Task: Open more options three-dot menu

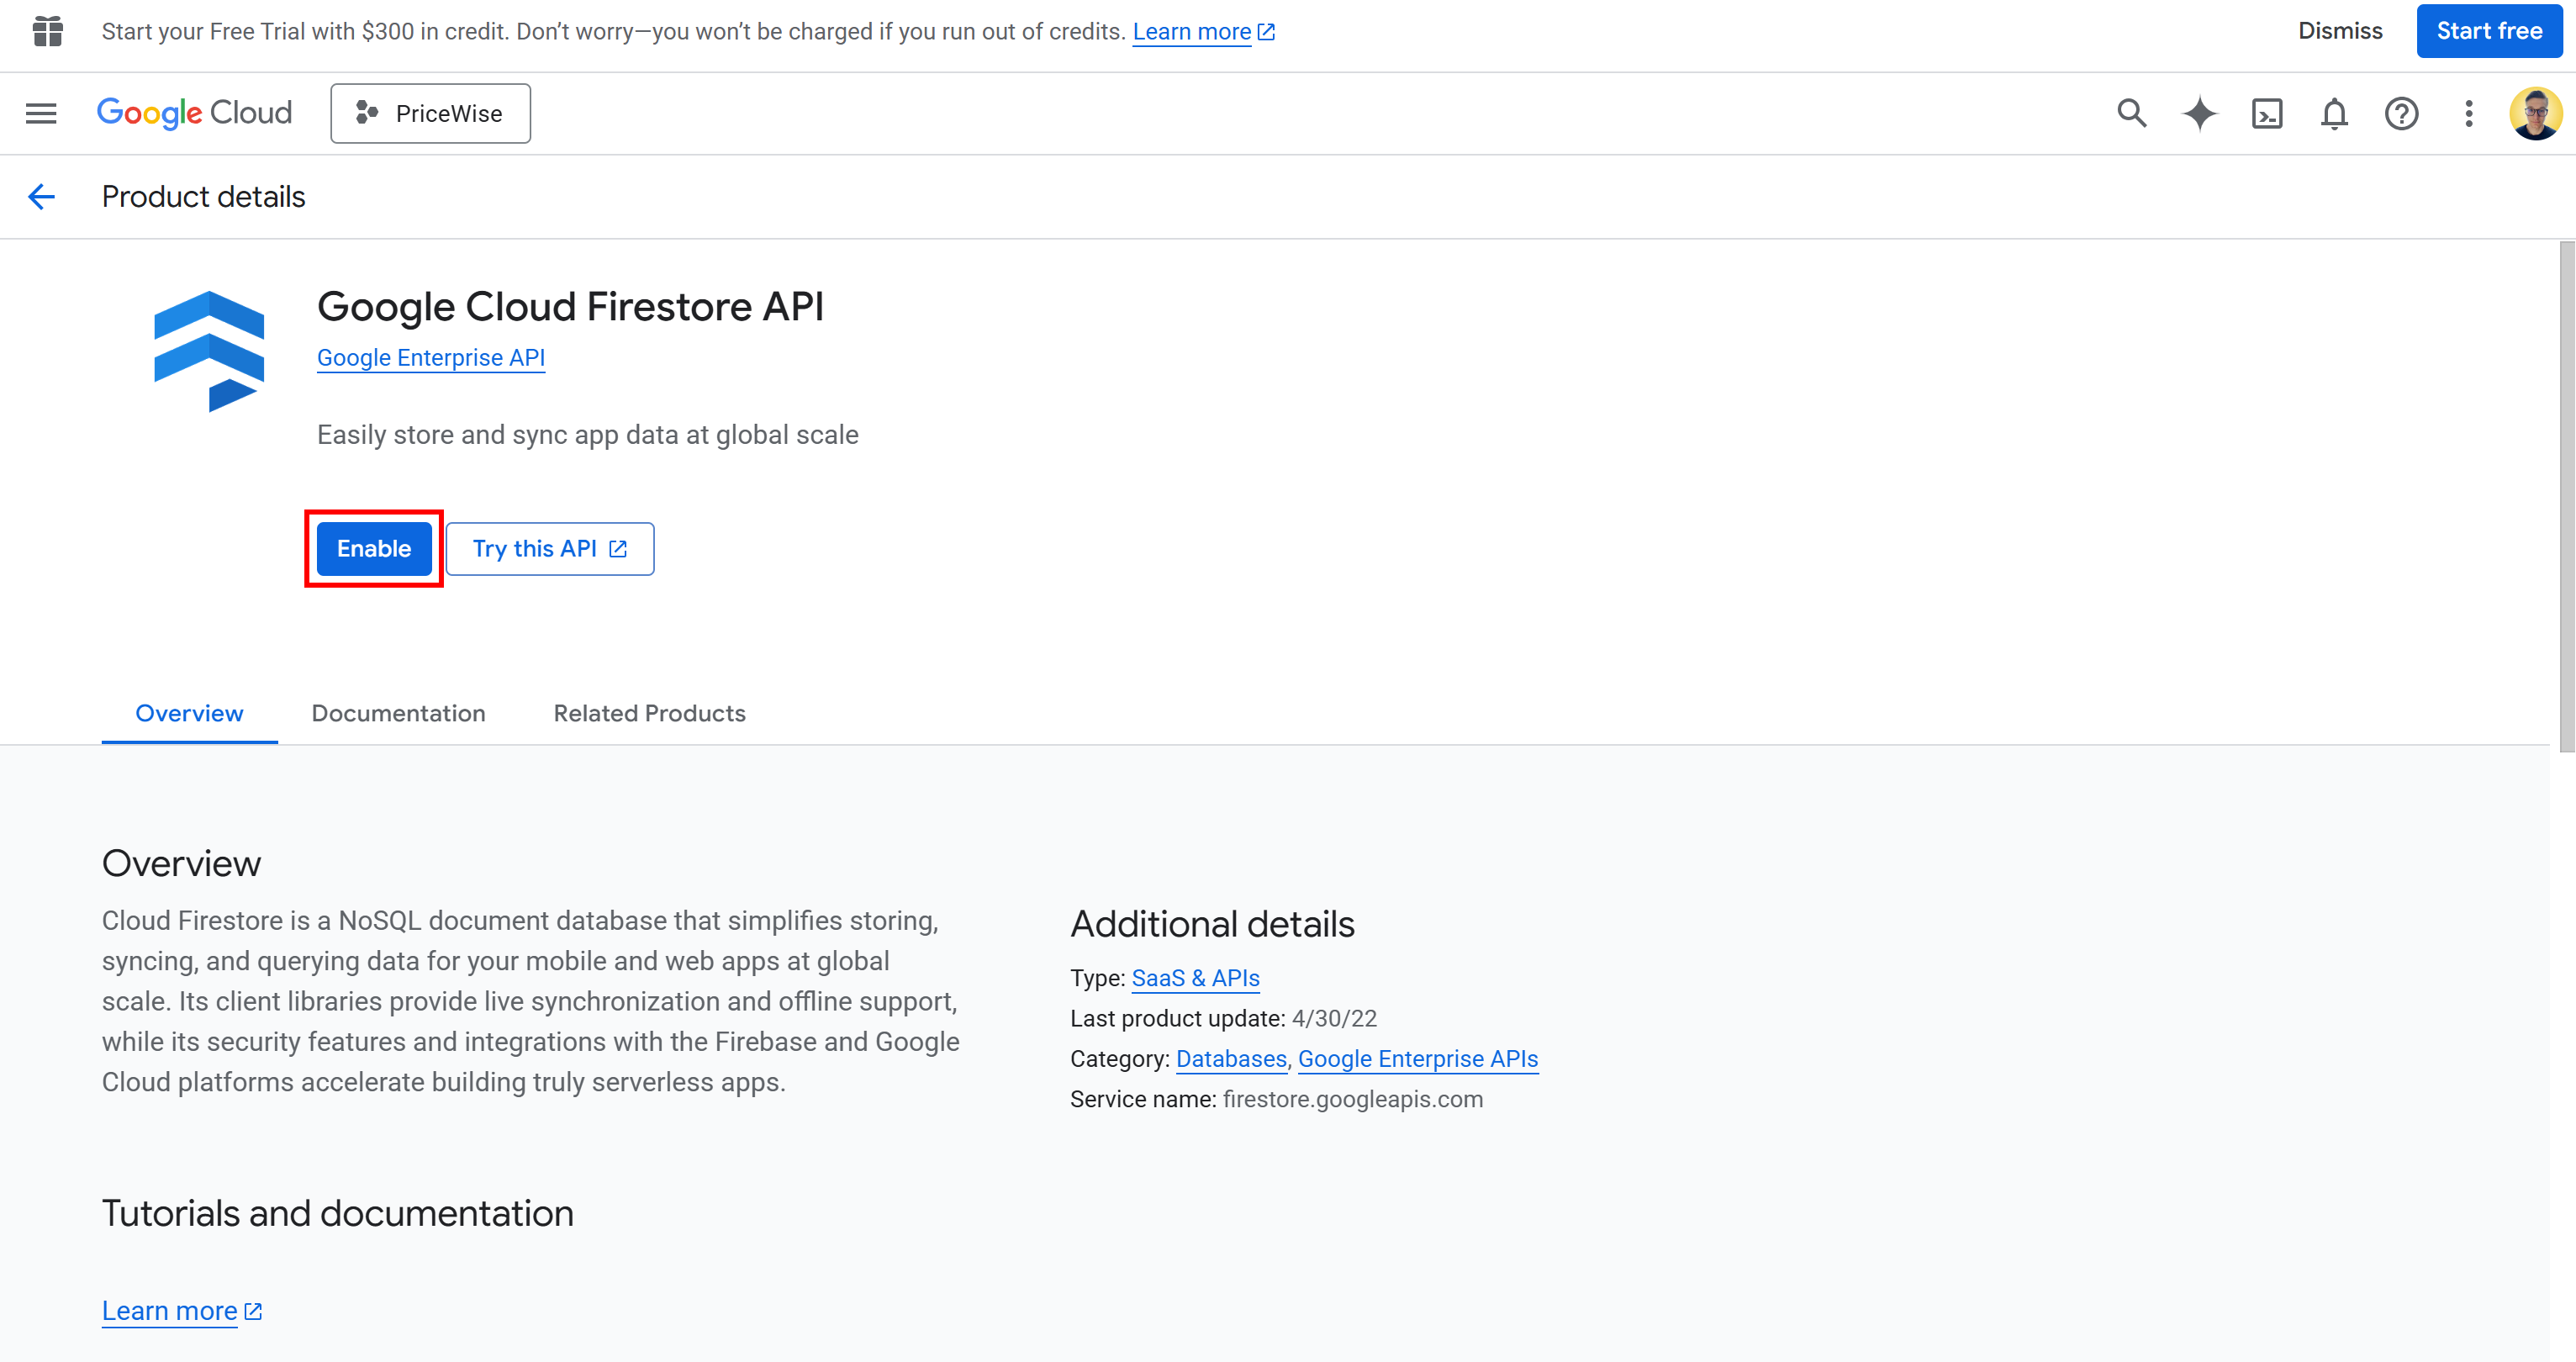Action: pos(2468,113)
